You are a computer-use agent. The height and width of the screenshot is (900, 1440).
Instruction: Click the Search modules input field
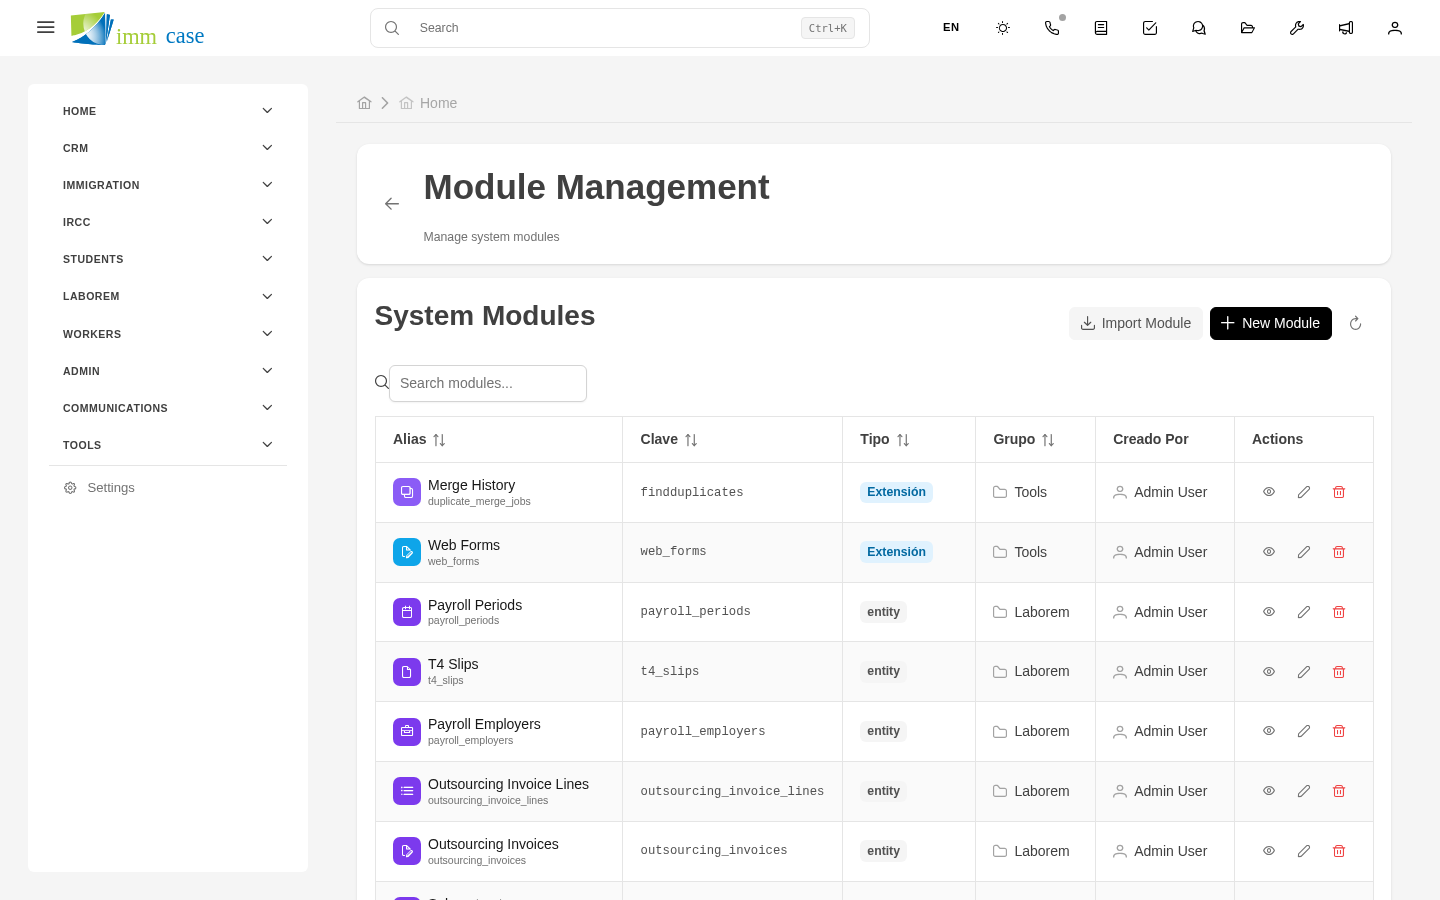pyautogui.click(x=488, y=383)
